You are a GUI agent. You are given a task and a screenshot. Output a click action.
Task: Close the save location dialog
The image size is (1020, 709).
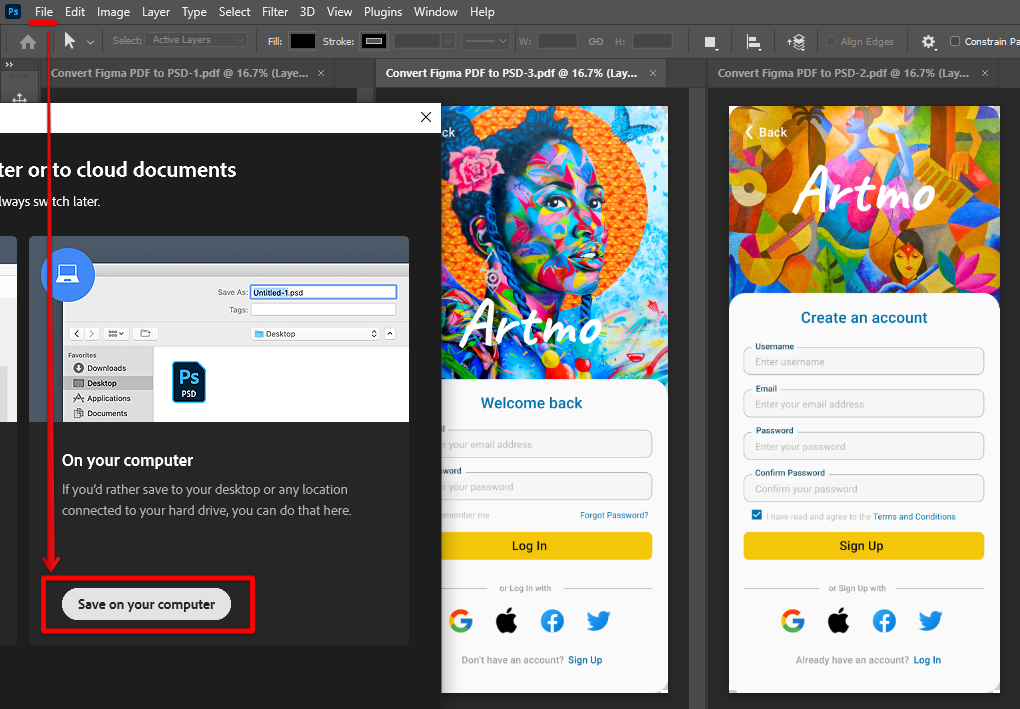click(x=426, y=117)
